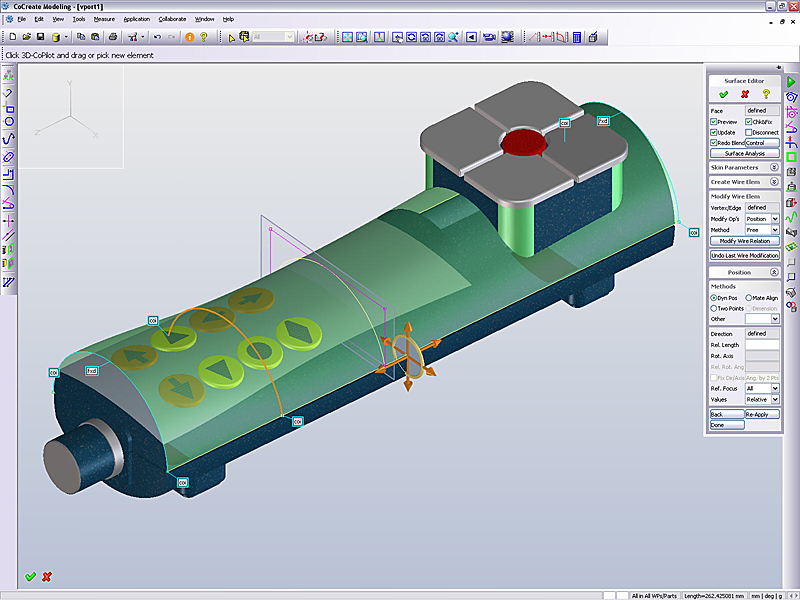Select the Mate Align radio button
The height and width of the screenshot is (600, 800).
tap(749, 297)
